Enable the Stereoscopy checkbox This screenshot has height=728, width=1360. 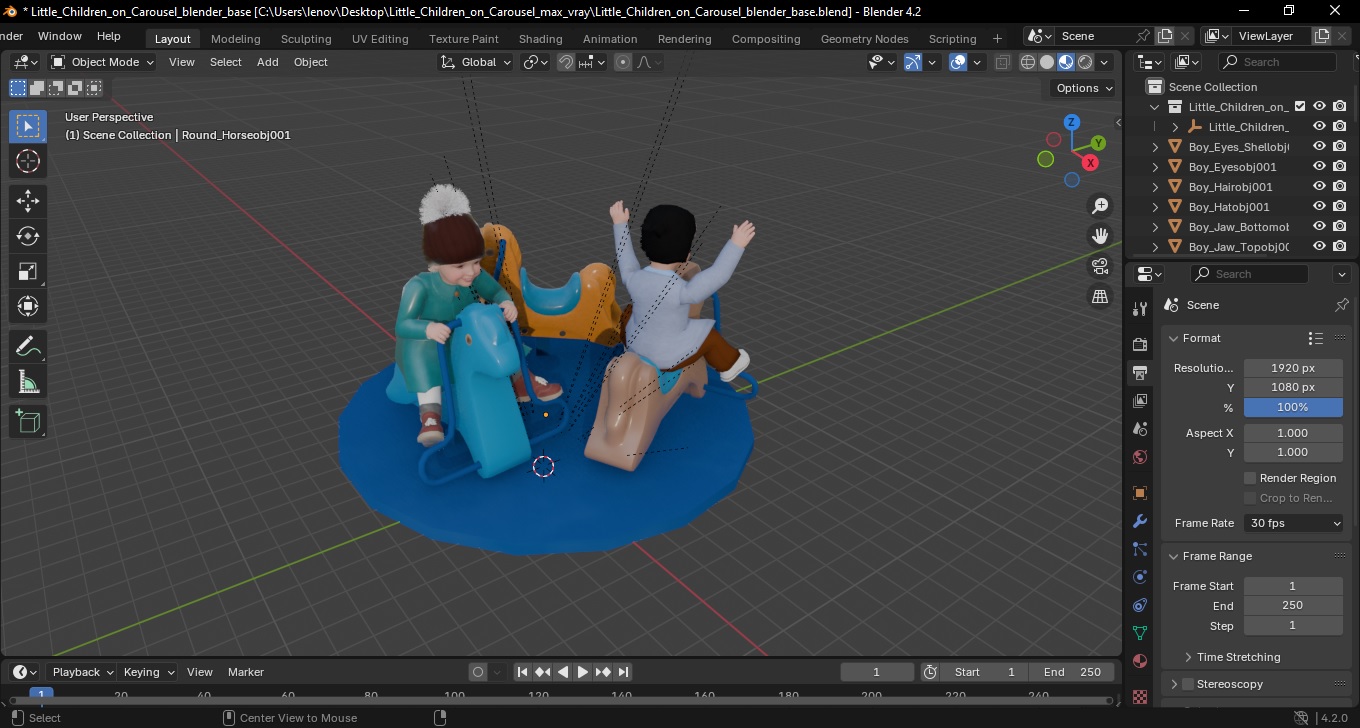point(1188,684)
